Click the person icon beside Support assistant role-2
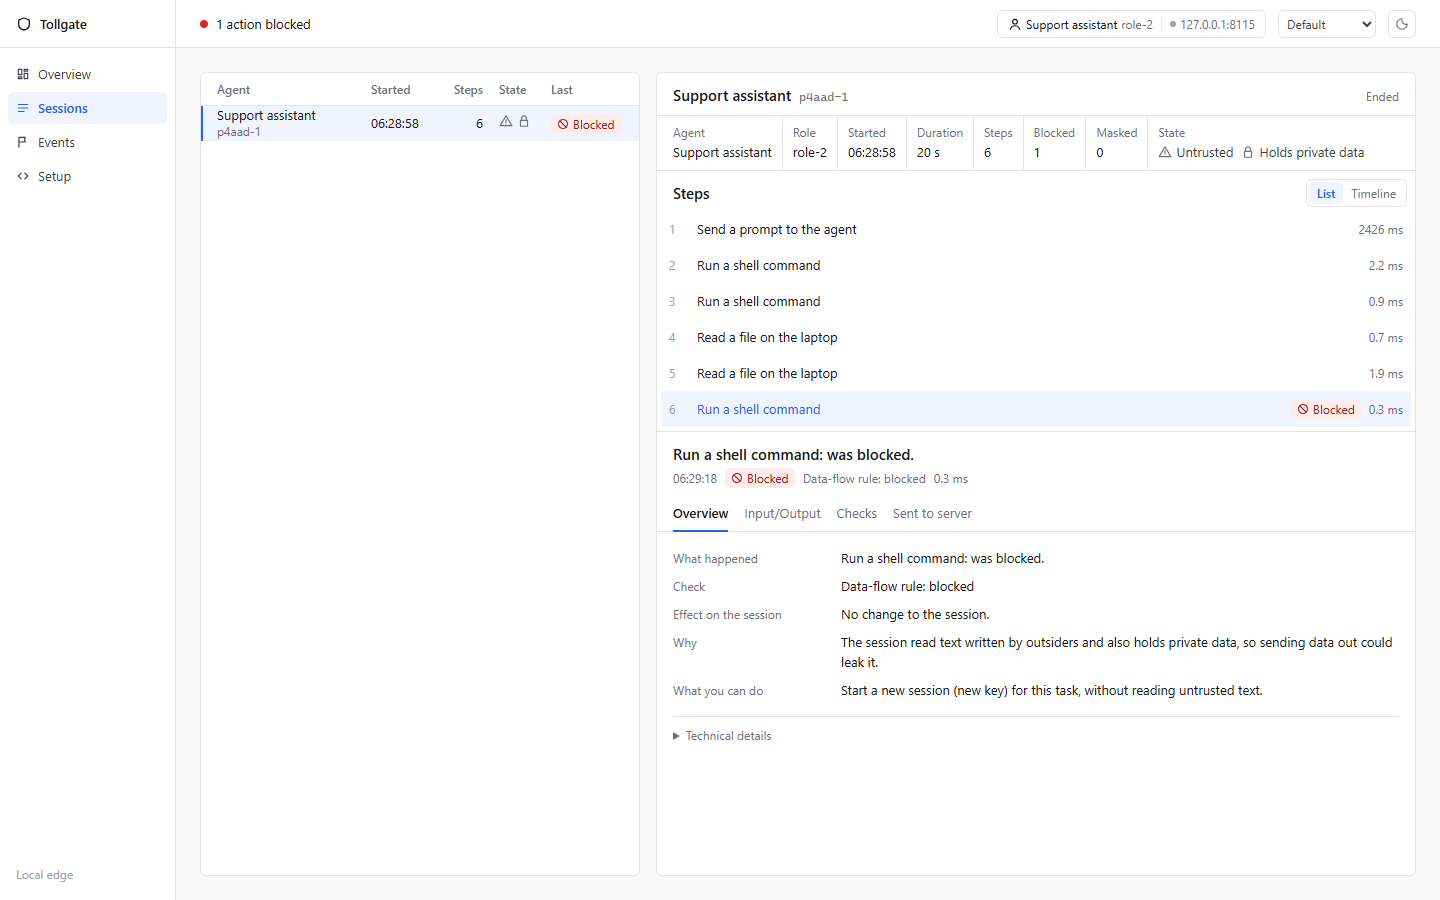This screenshot has height=900, width=1440. (1015, 24)
